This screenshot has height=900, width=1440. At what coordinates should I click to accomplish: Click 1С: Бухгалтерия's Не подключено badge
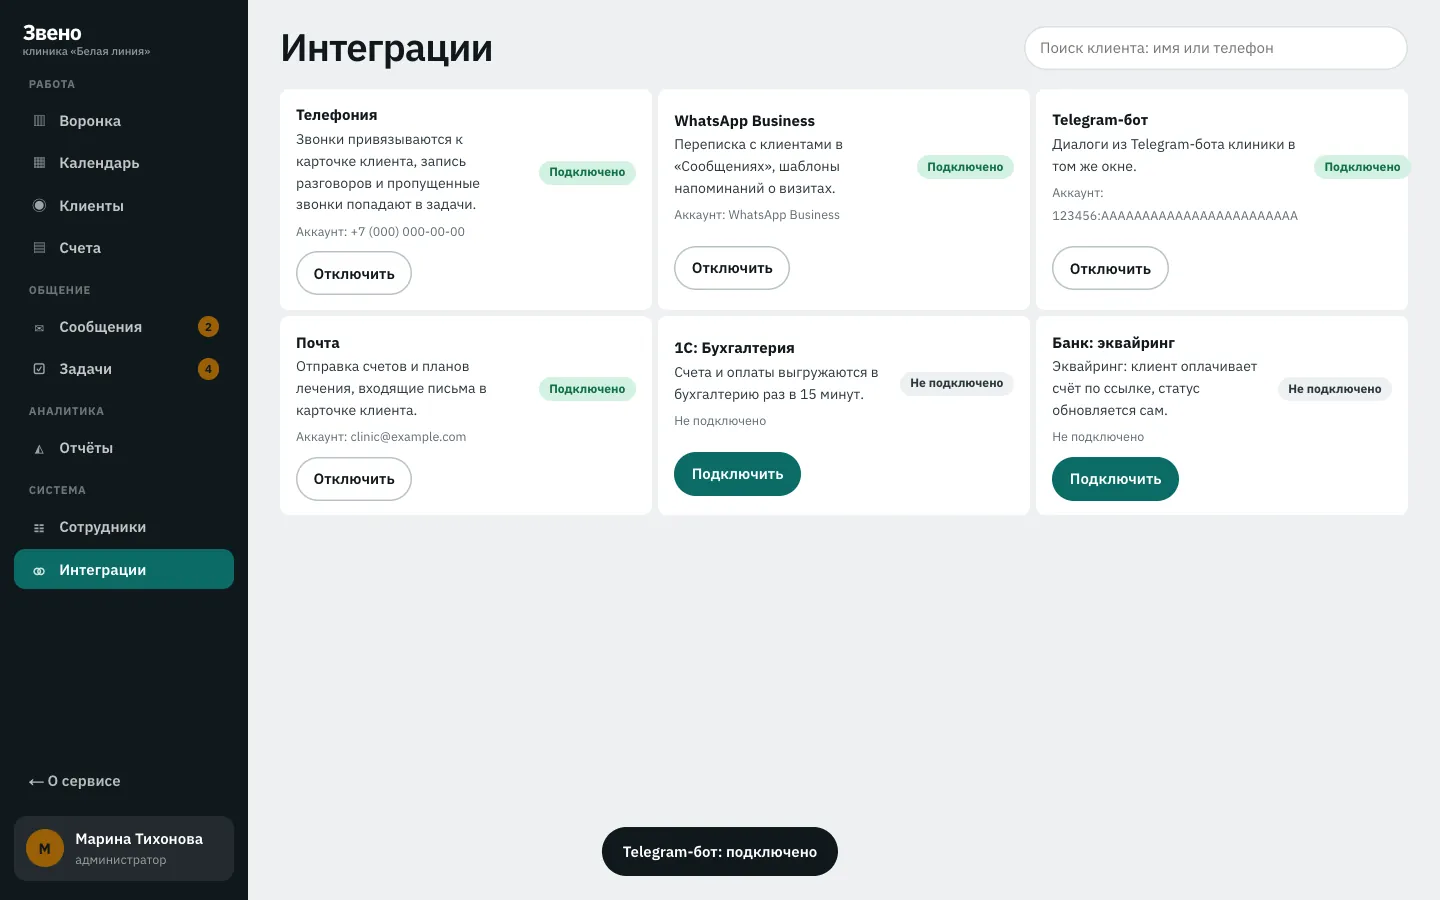pos(957,383)
